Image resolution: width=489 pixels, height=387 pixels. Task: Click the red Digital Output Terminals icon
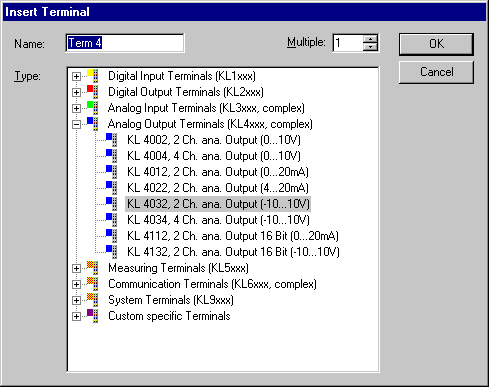click(92, 92)
